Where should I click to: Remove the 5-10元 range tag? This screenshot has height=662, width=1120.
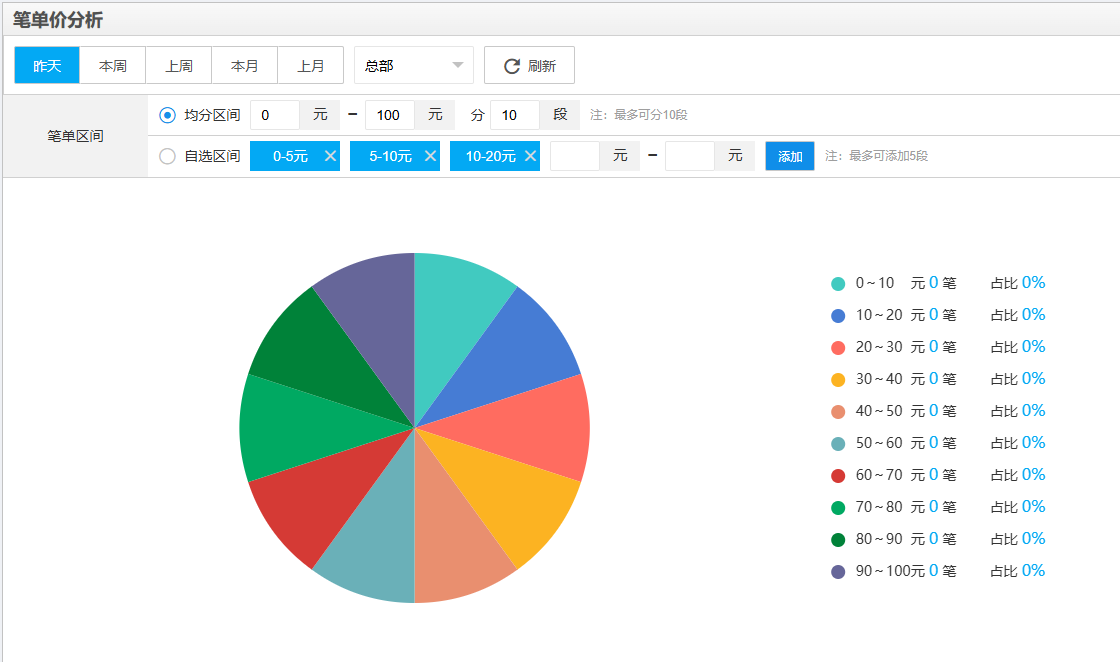coord(430,156)
